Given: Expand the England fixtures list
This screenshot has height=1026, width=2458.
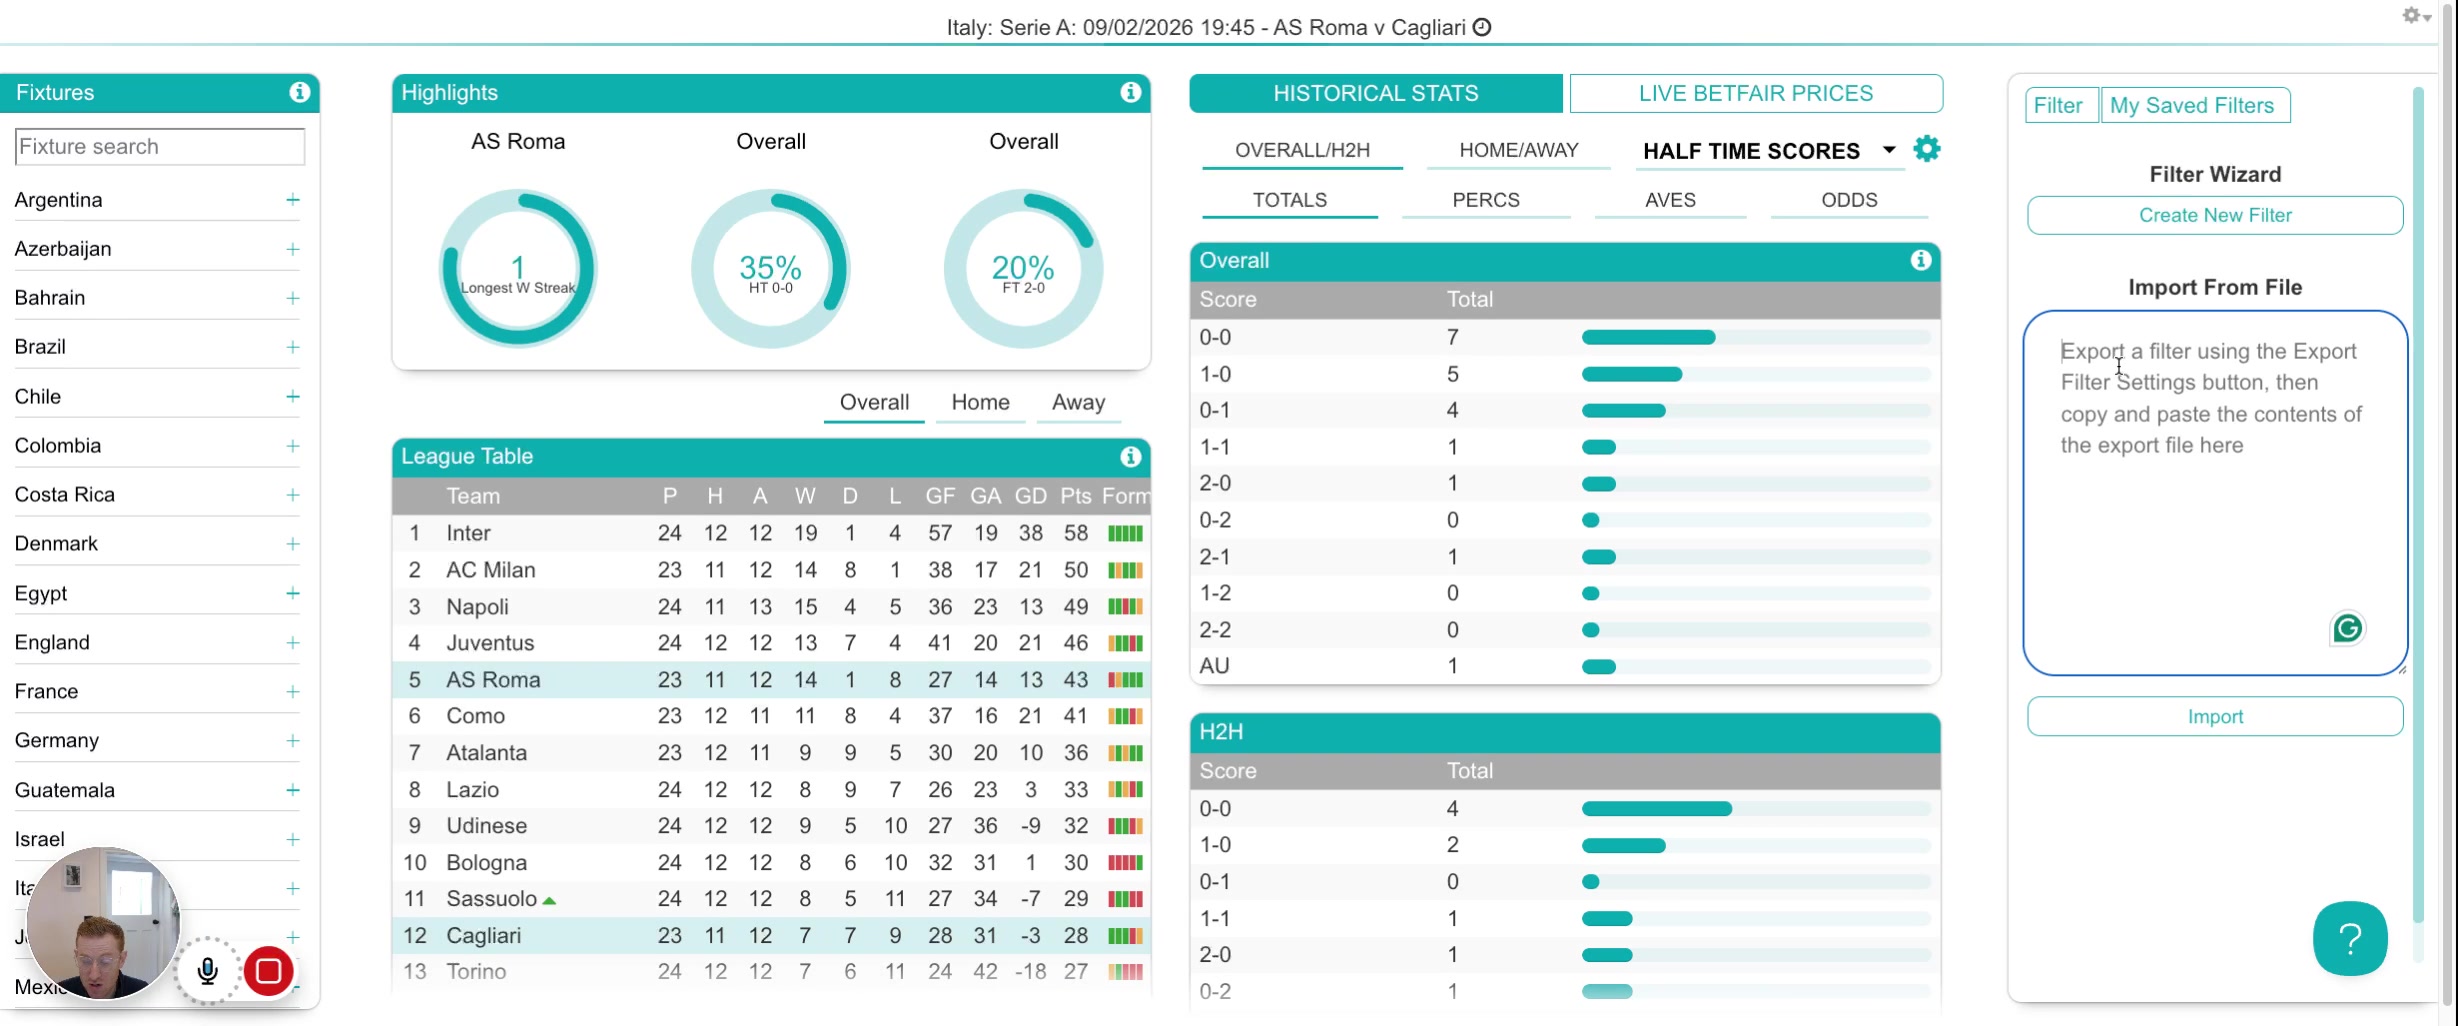Looking at the screenshot, I should pyautogui.click(x=292, y=643).
